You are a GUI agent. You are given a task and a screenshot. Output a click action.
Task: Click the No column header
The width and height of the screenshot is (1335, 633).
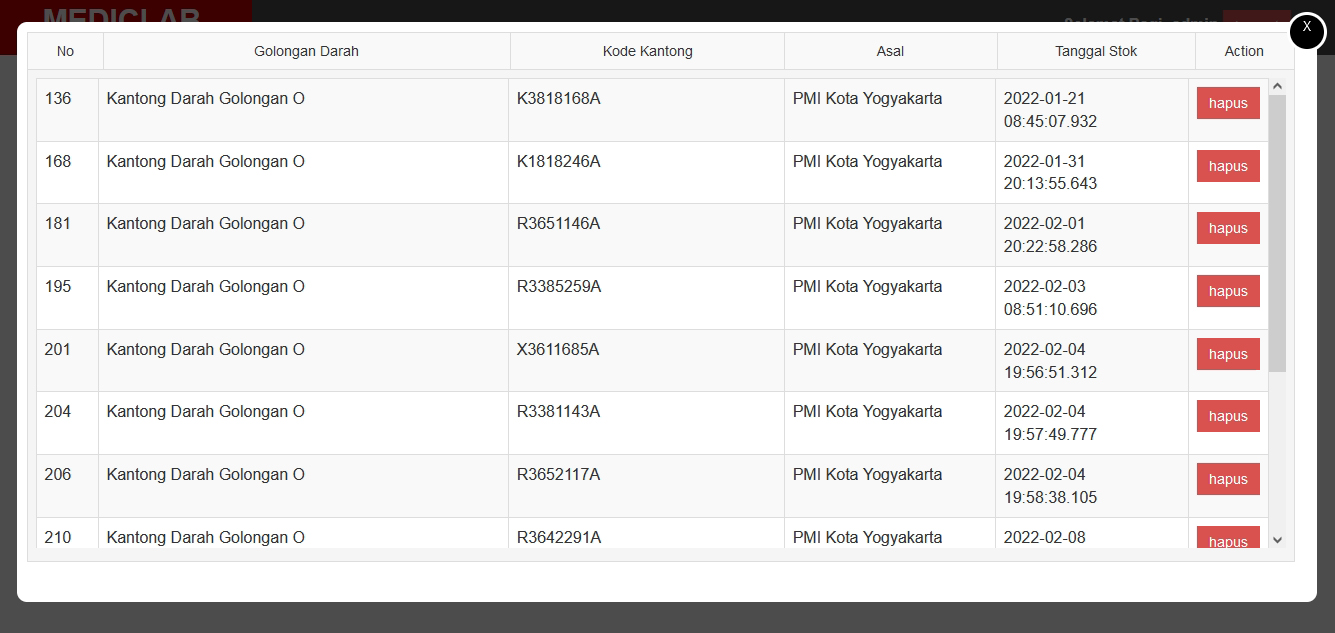click(65, 51)
